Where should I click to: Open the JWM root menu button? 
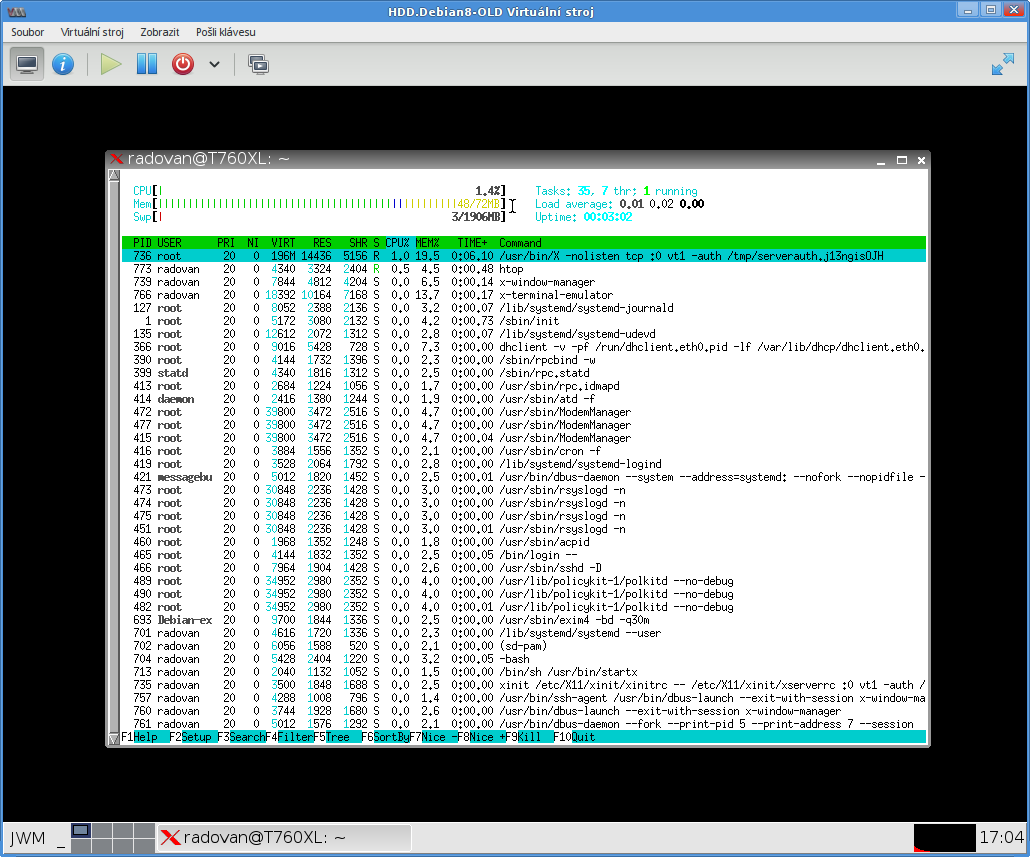point(28,839)
